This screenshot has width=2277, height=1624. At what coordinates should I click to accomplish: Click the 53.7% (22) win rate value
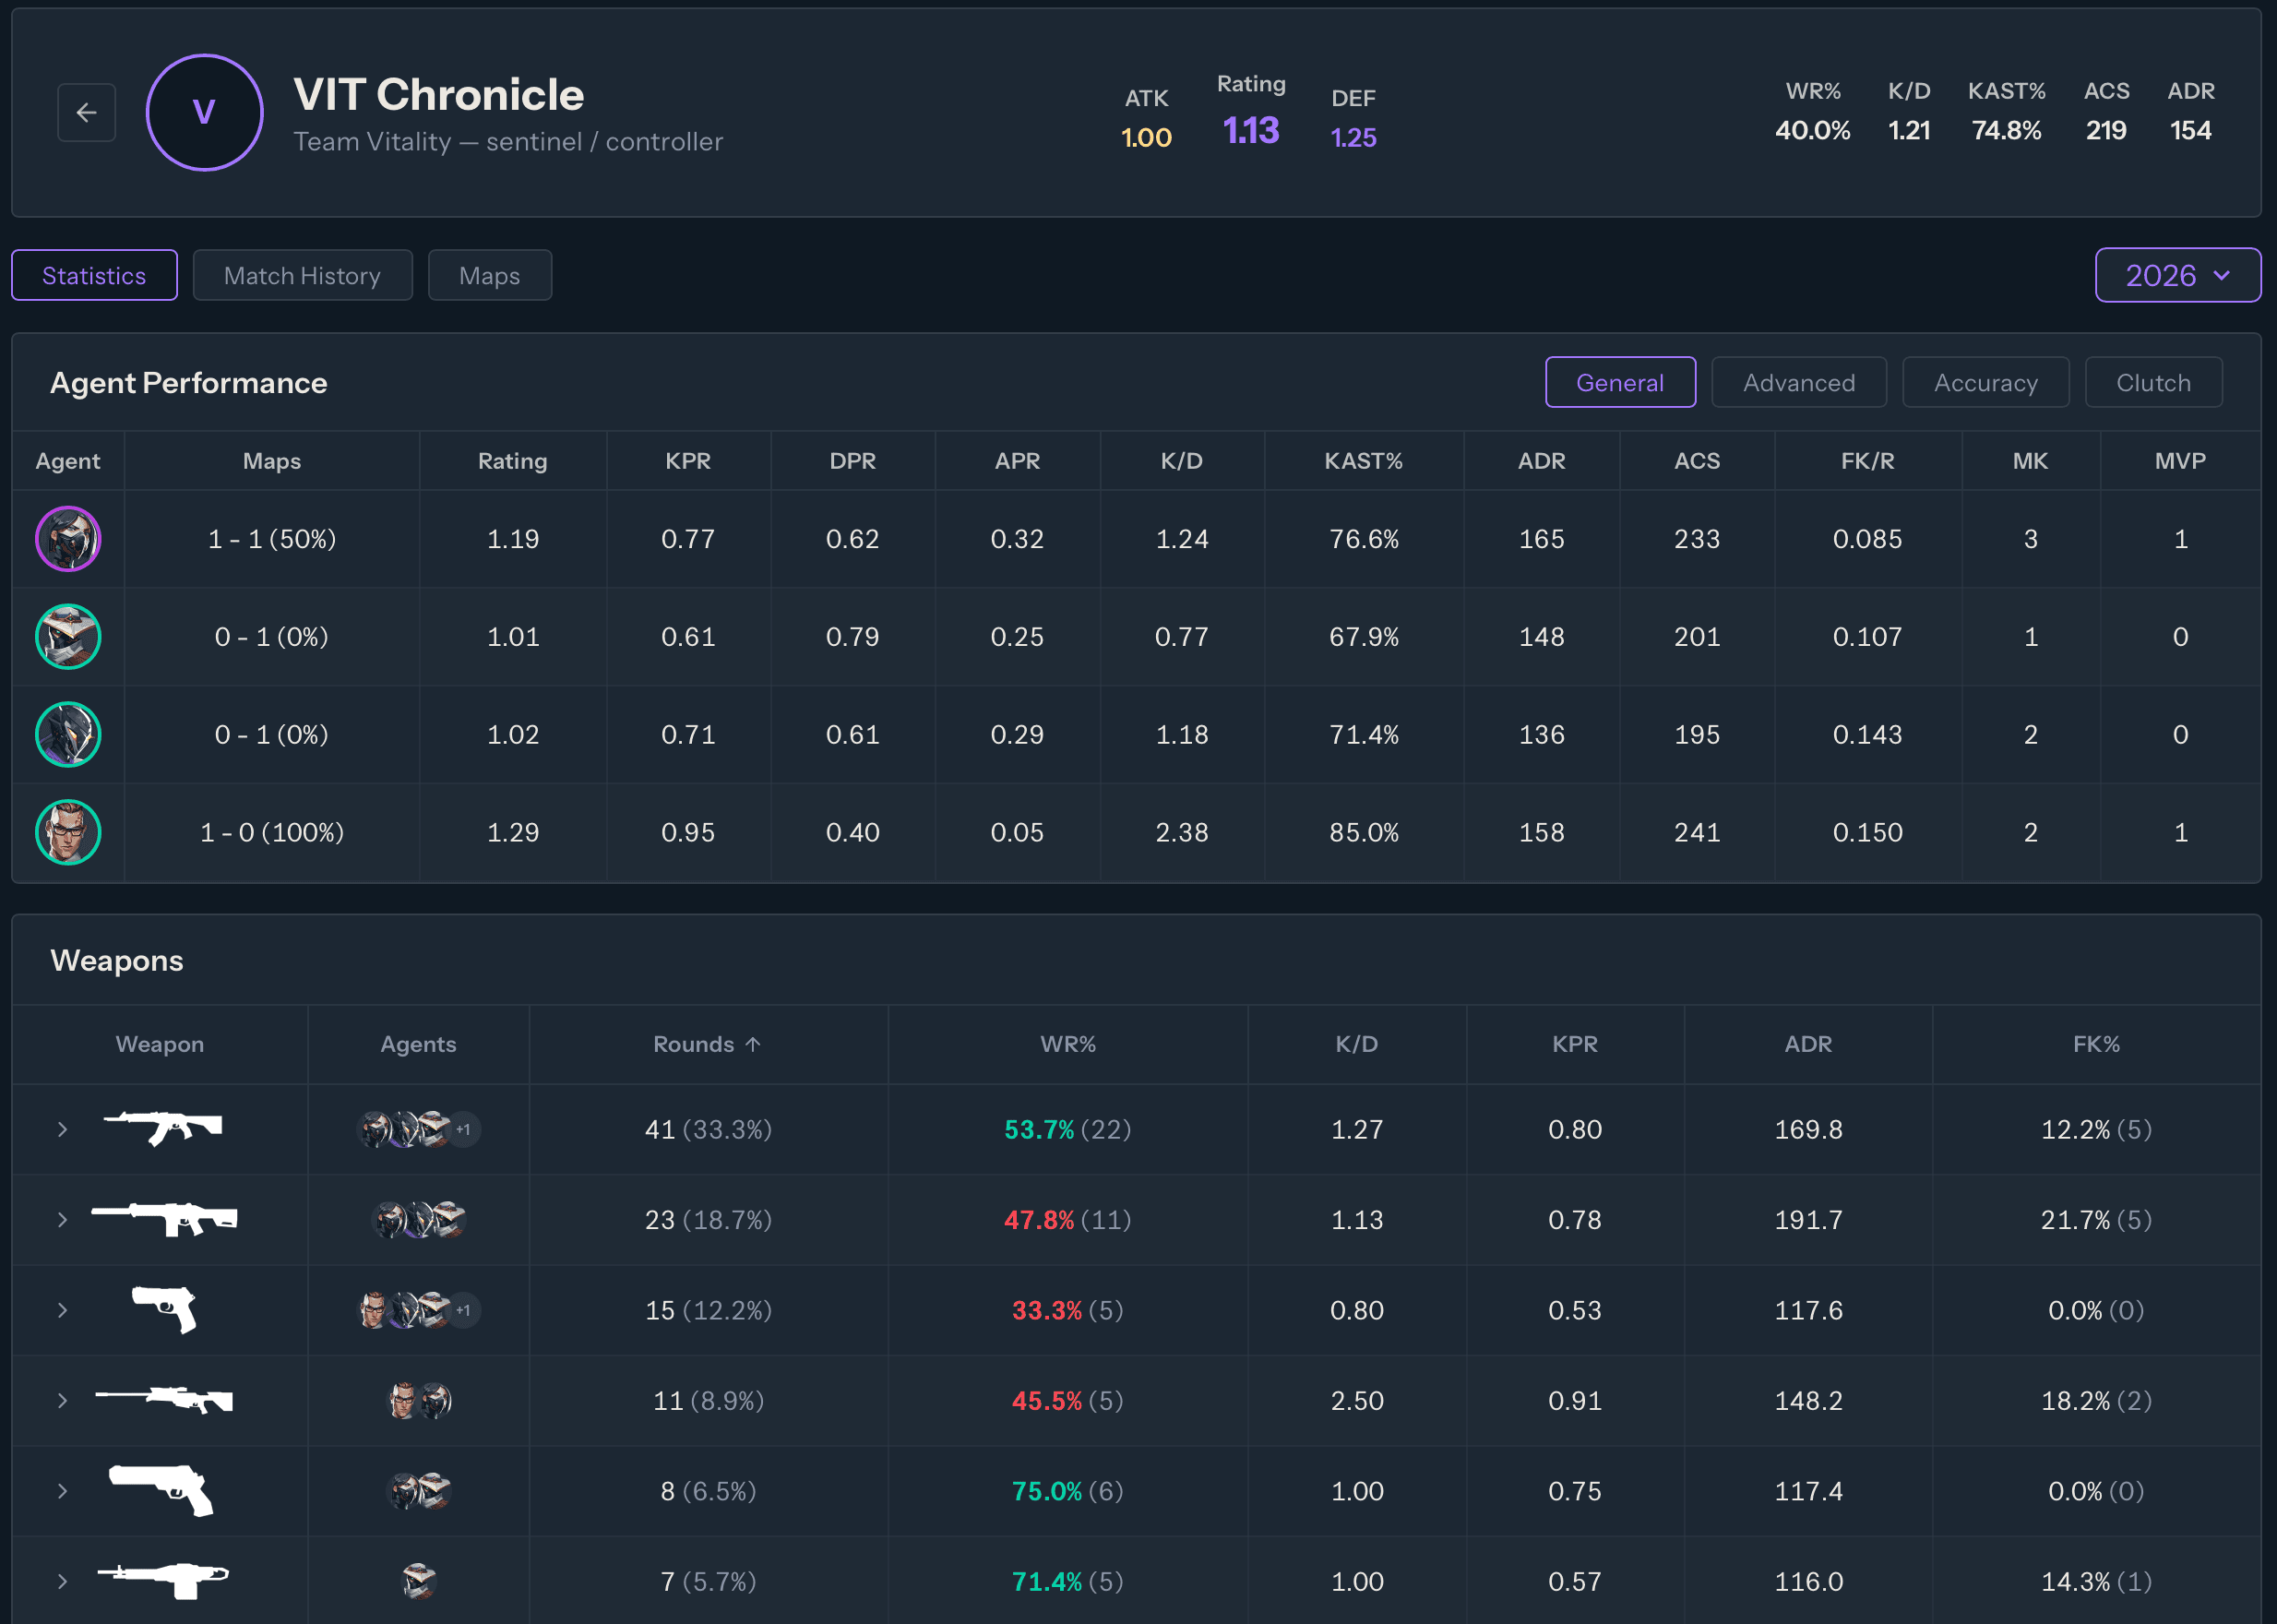click(1067, 1129)
